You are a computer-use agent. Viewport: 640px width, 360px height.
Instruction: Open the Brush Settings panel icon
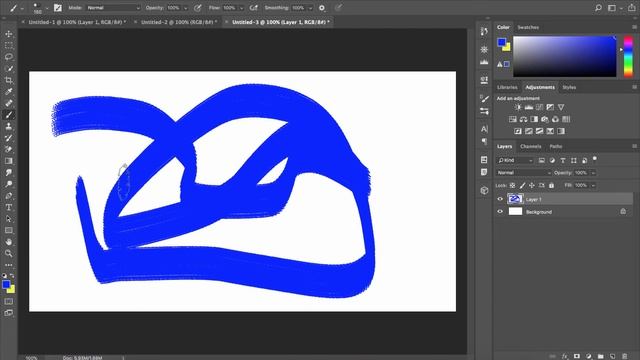(484, 98)
